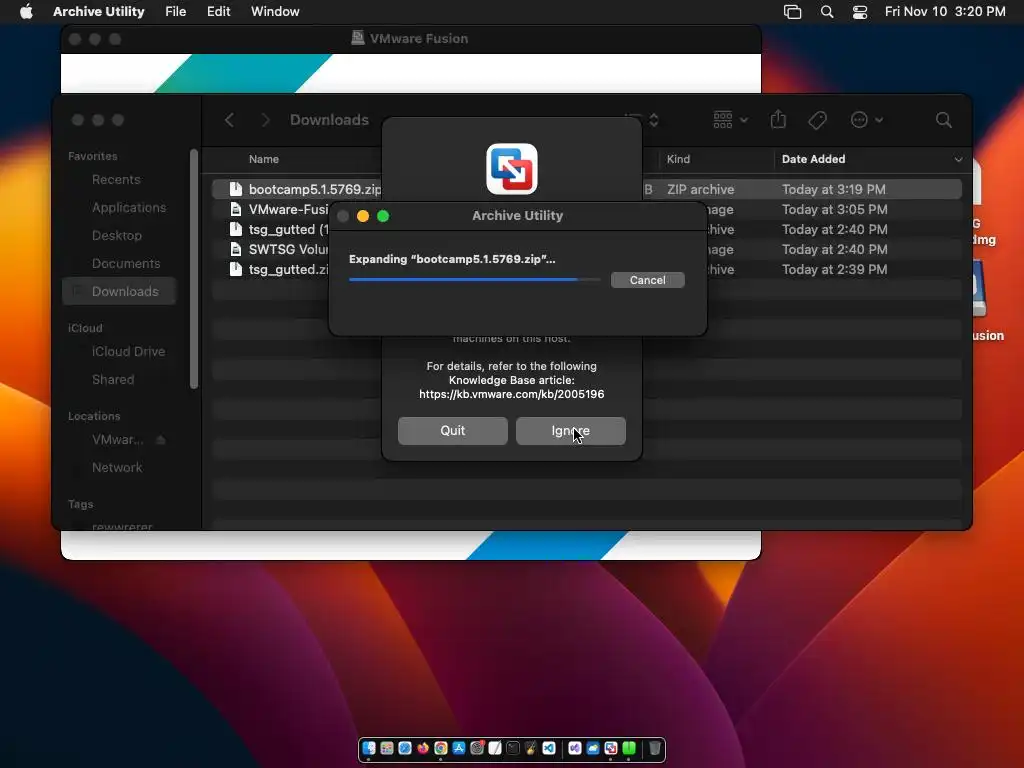1024x768 pixels.
Task: Open System Settings from the Dock
Action: [x=477, y=748]
